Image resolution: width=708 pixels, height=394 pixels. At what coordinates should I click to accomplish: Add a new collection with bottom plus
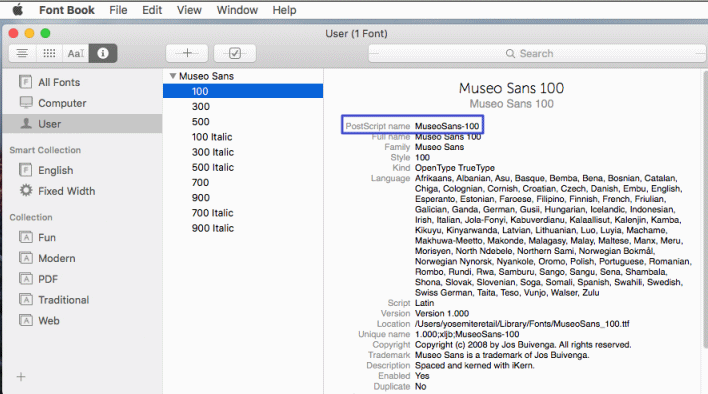21,376
